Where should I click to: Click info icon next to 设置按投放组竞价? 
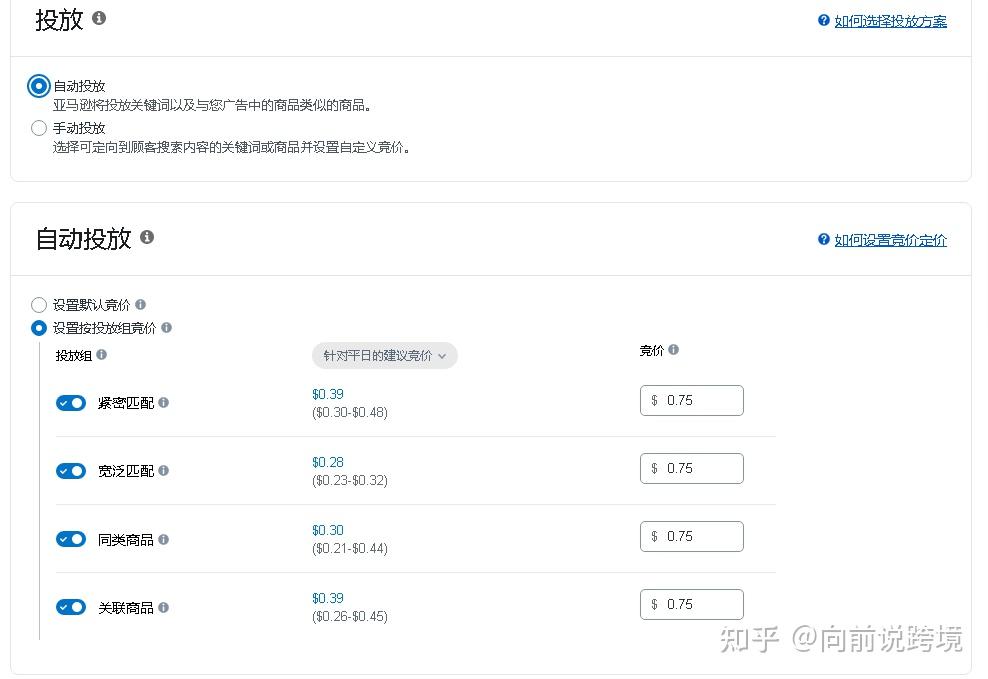pyautogui.click(x=166, y=328)
